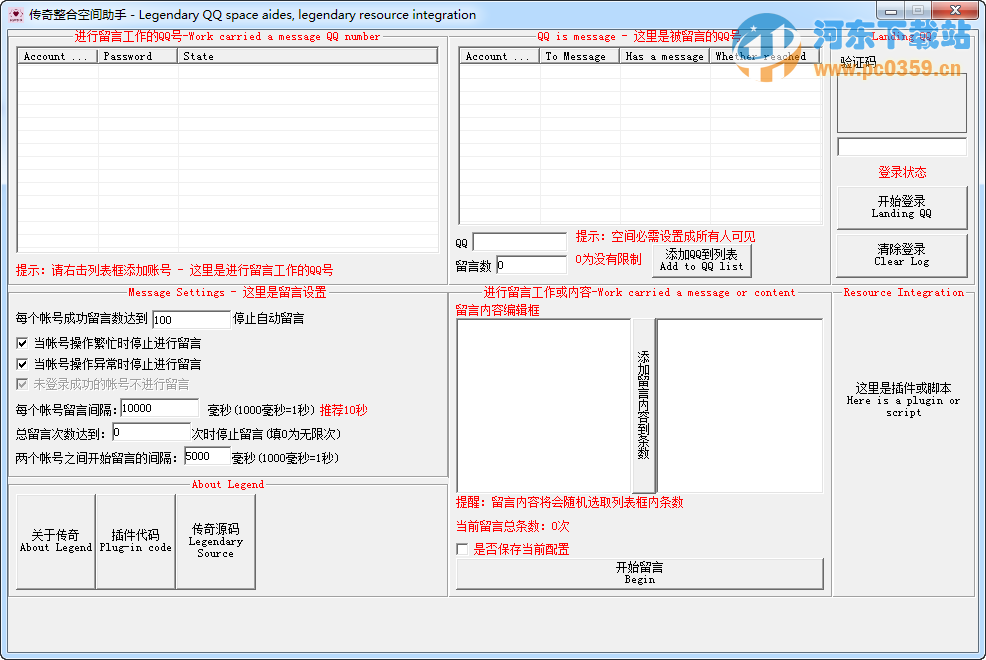Click the 当前留言总条数 count text
This screenshot has width=986, height=660.
tap(512, 526)
